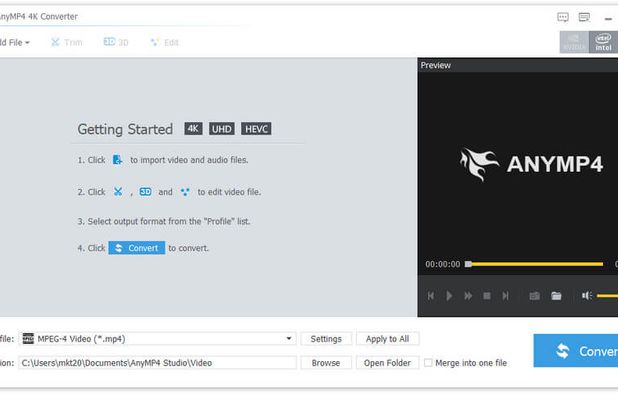Mute the preview volume
The image size is (618, 394).
pos(587,296)
